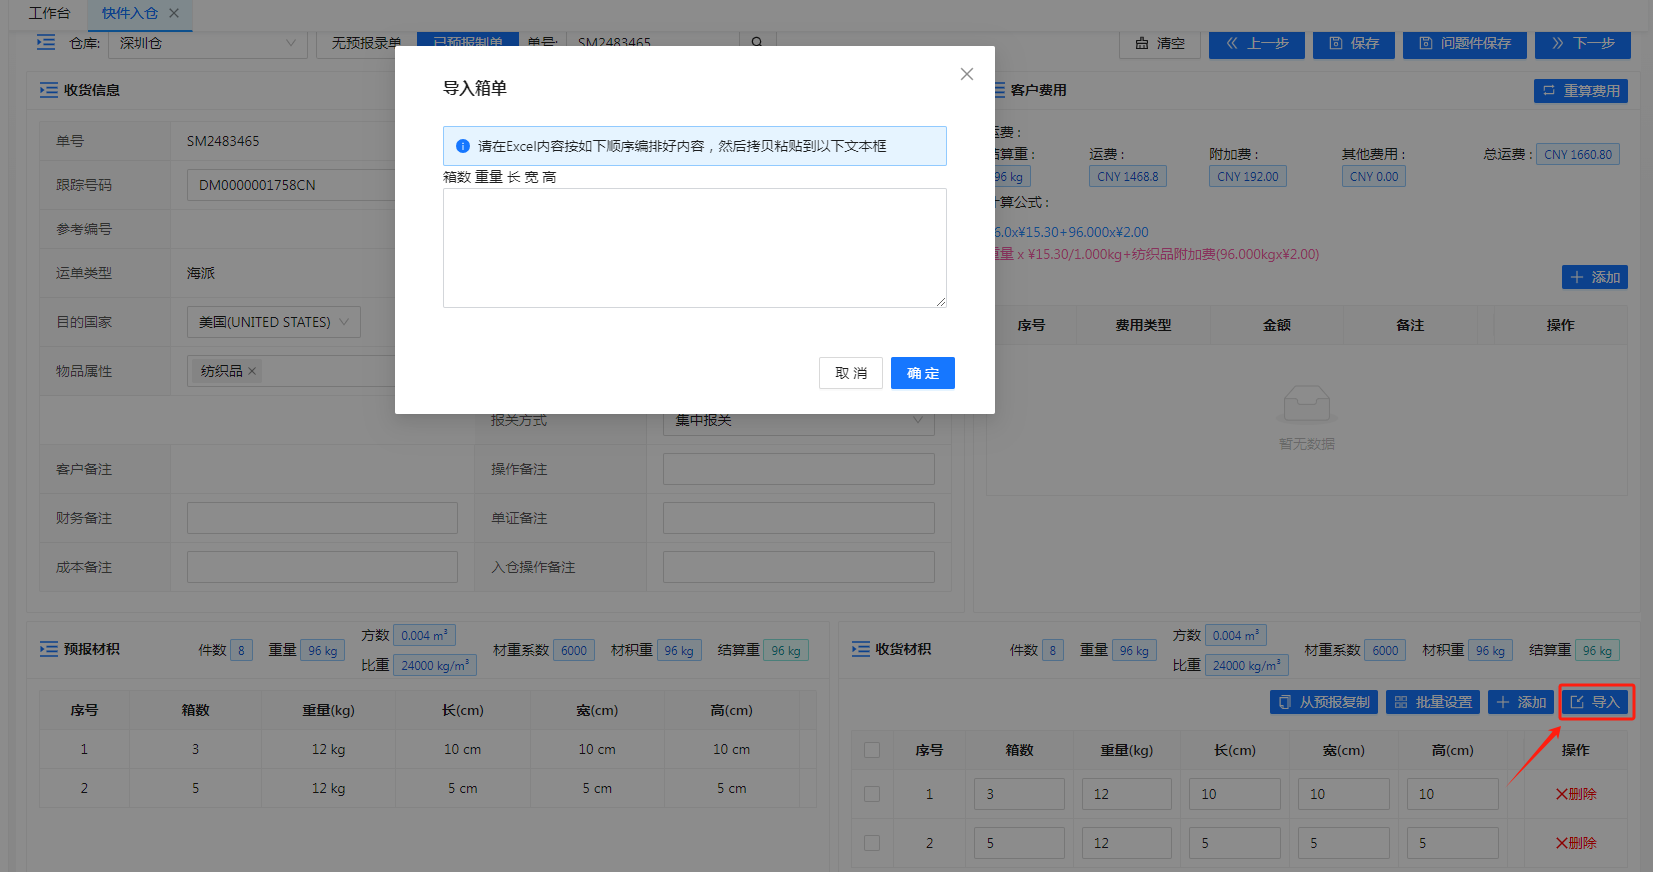Image resolution: width=1653 pixels, height=872 pixels.
Task: Click 从预报复制 copy button
Action: pyautogui.click(x=1324, y=702)
